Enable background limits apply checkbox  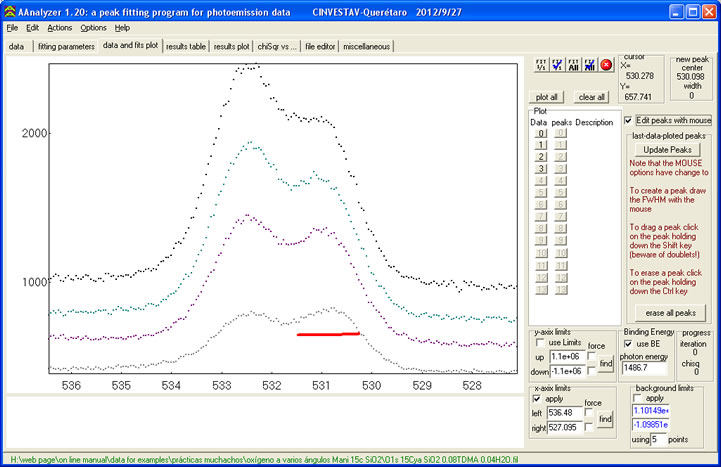pyautogui.click(x=637, y=398)
